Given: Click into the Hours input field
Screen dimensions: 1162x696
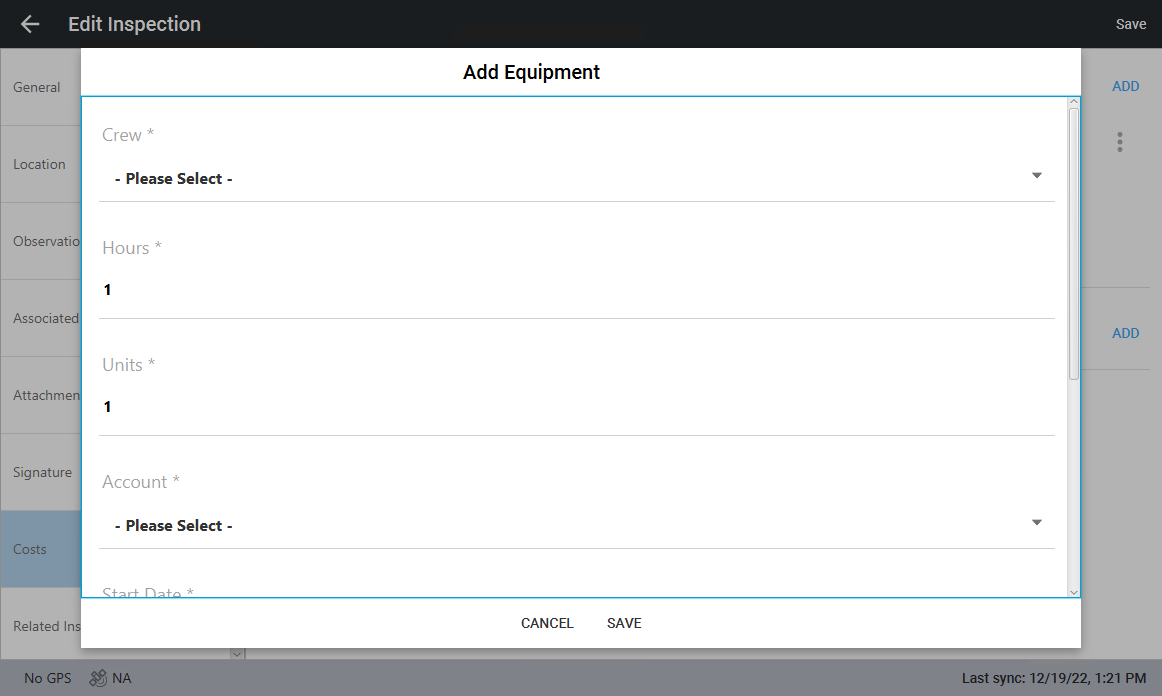Looking at the screenshot, I should [x=576, y=290].
